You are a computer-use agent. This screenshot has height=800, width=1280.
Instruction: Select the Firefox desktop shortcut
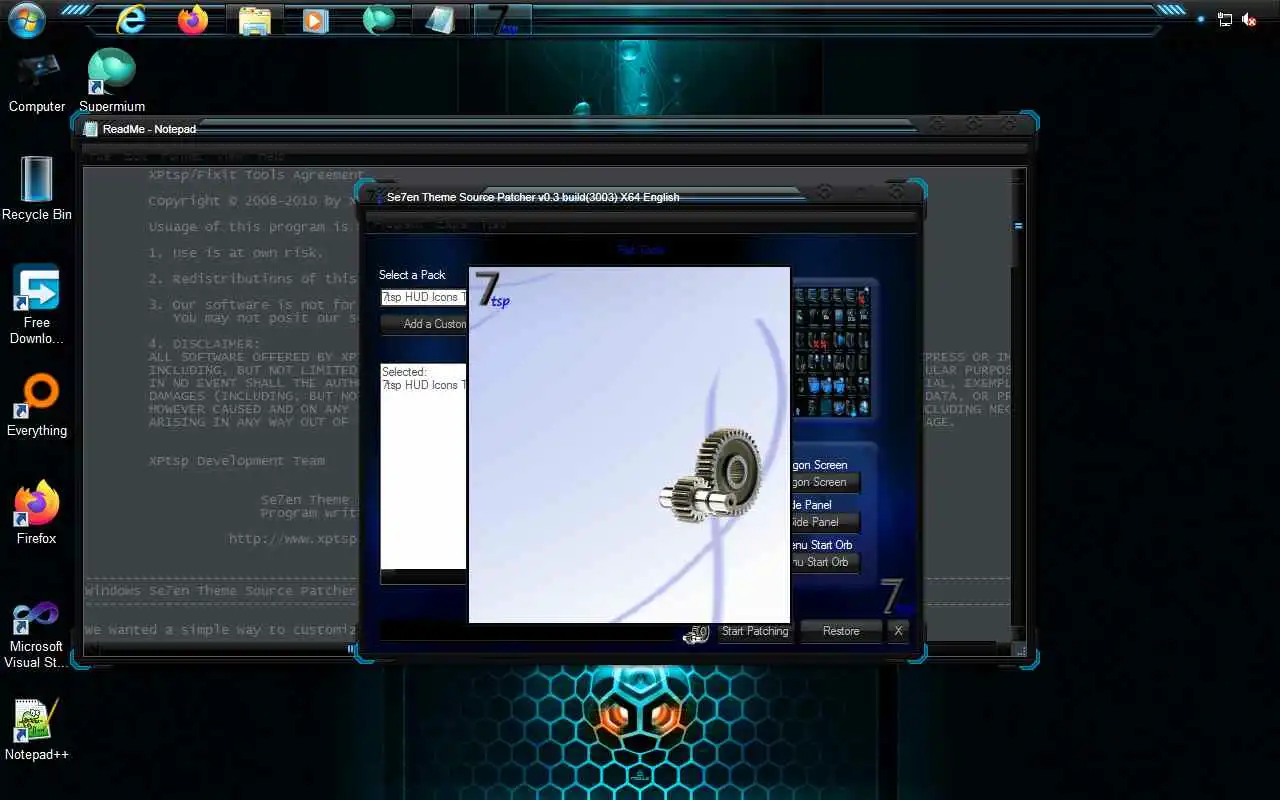(37, 514)
